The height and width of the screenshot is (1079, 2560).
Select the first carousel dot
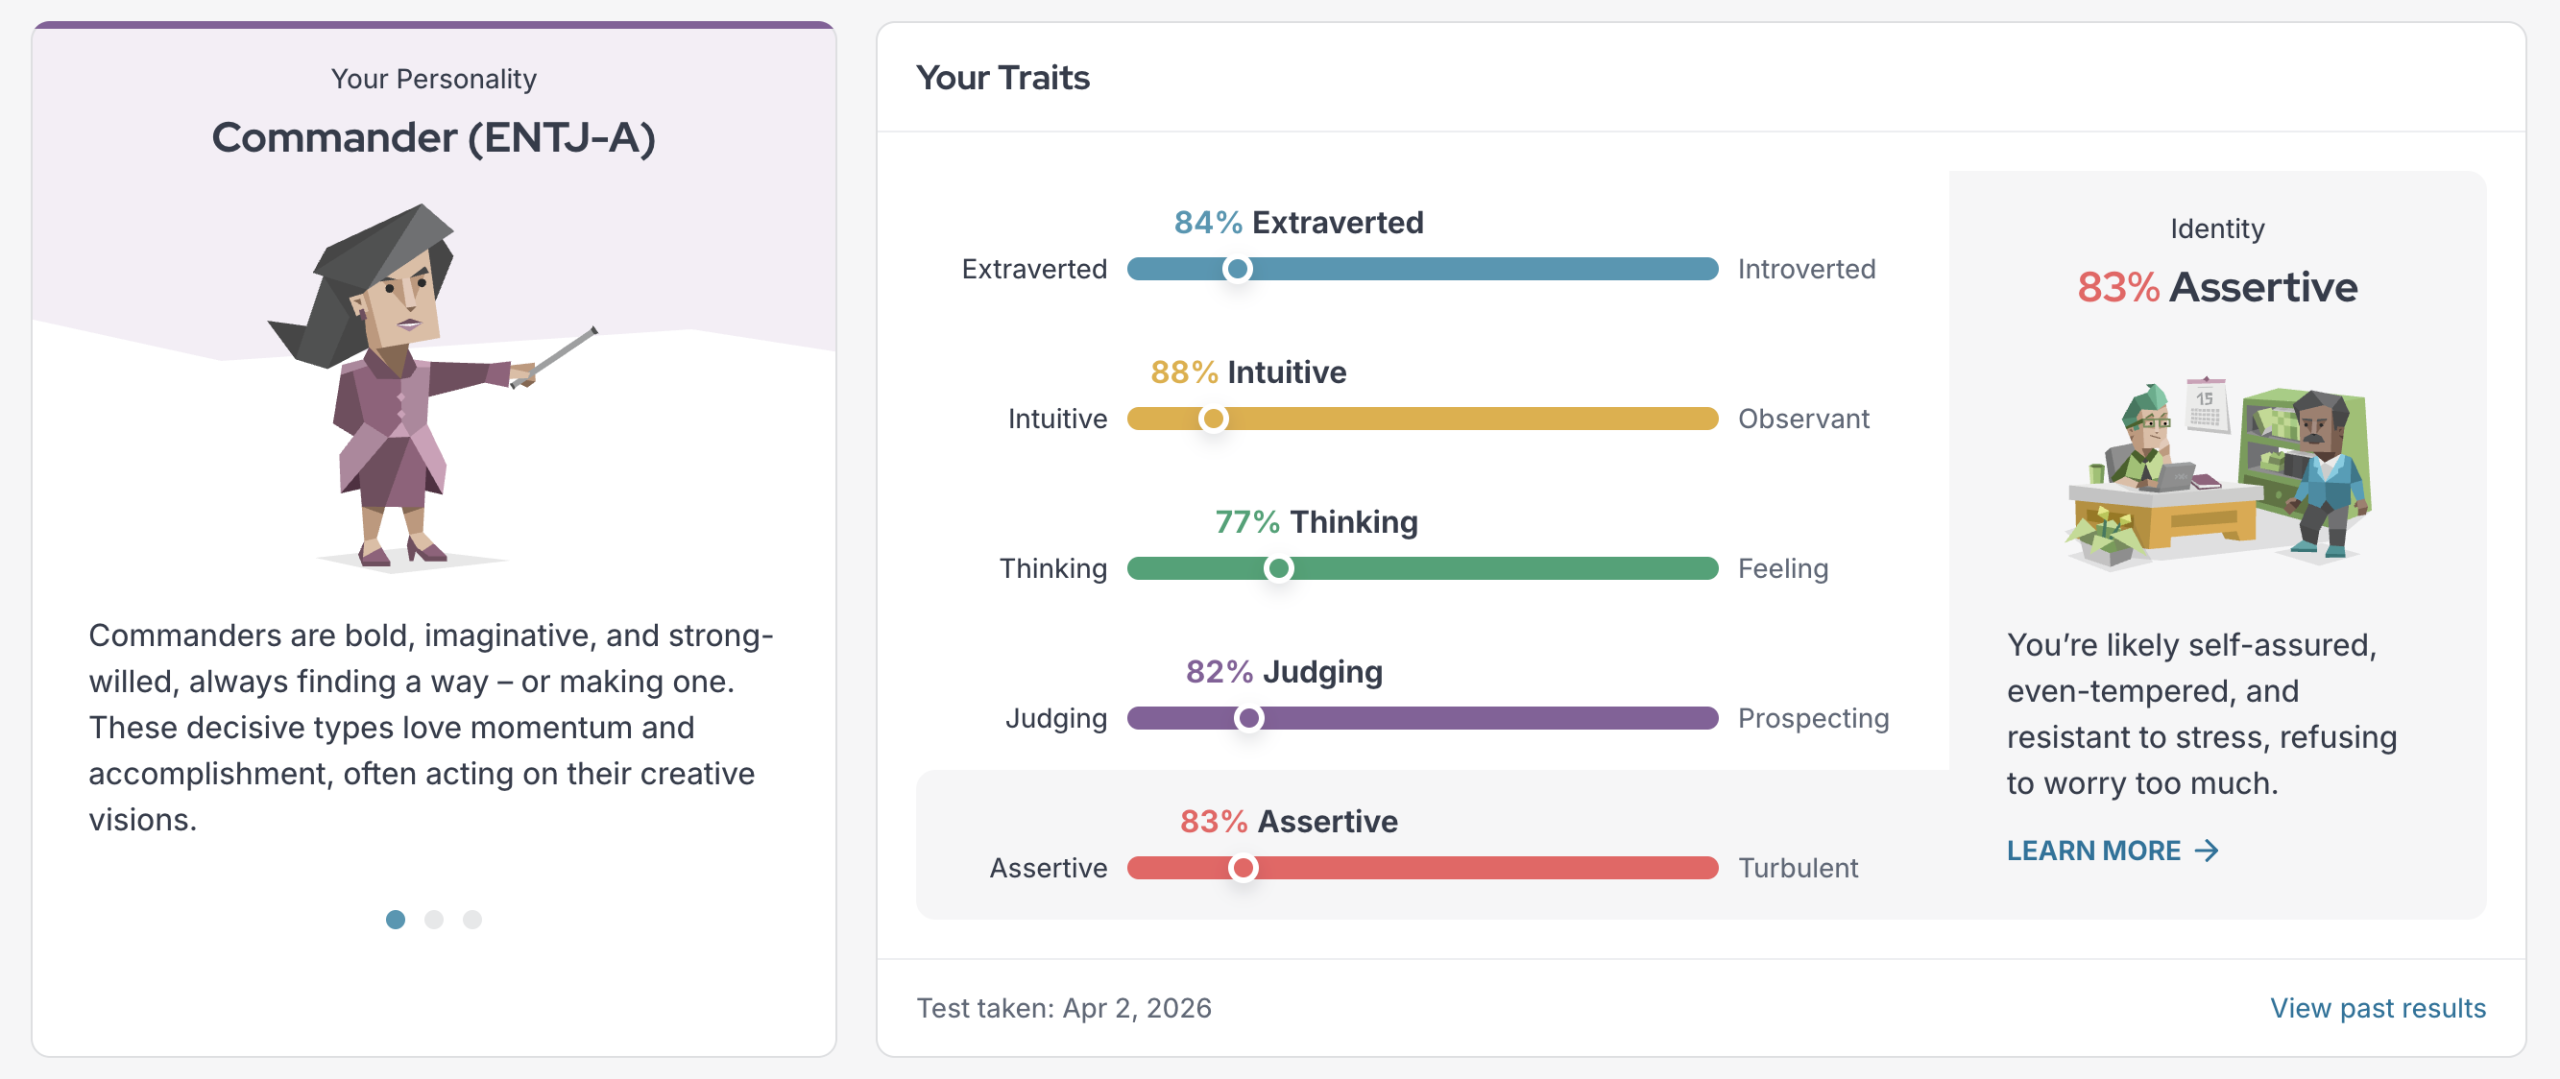coord(395,919)
